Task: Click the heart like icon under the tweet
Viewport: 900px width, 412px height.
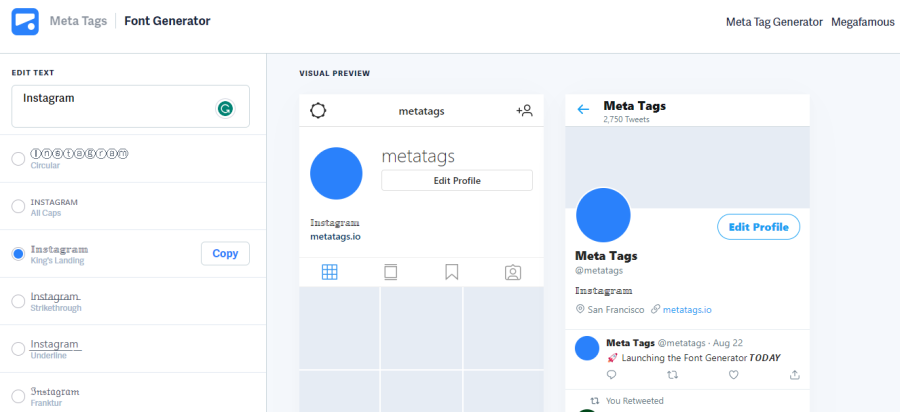Action: pyautogui.click(x=734, y=375)
